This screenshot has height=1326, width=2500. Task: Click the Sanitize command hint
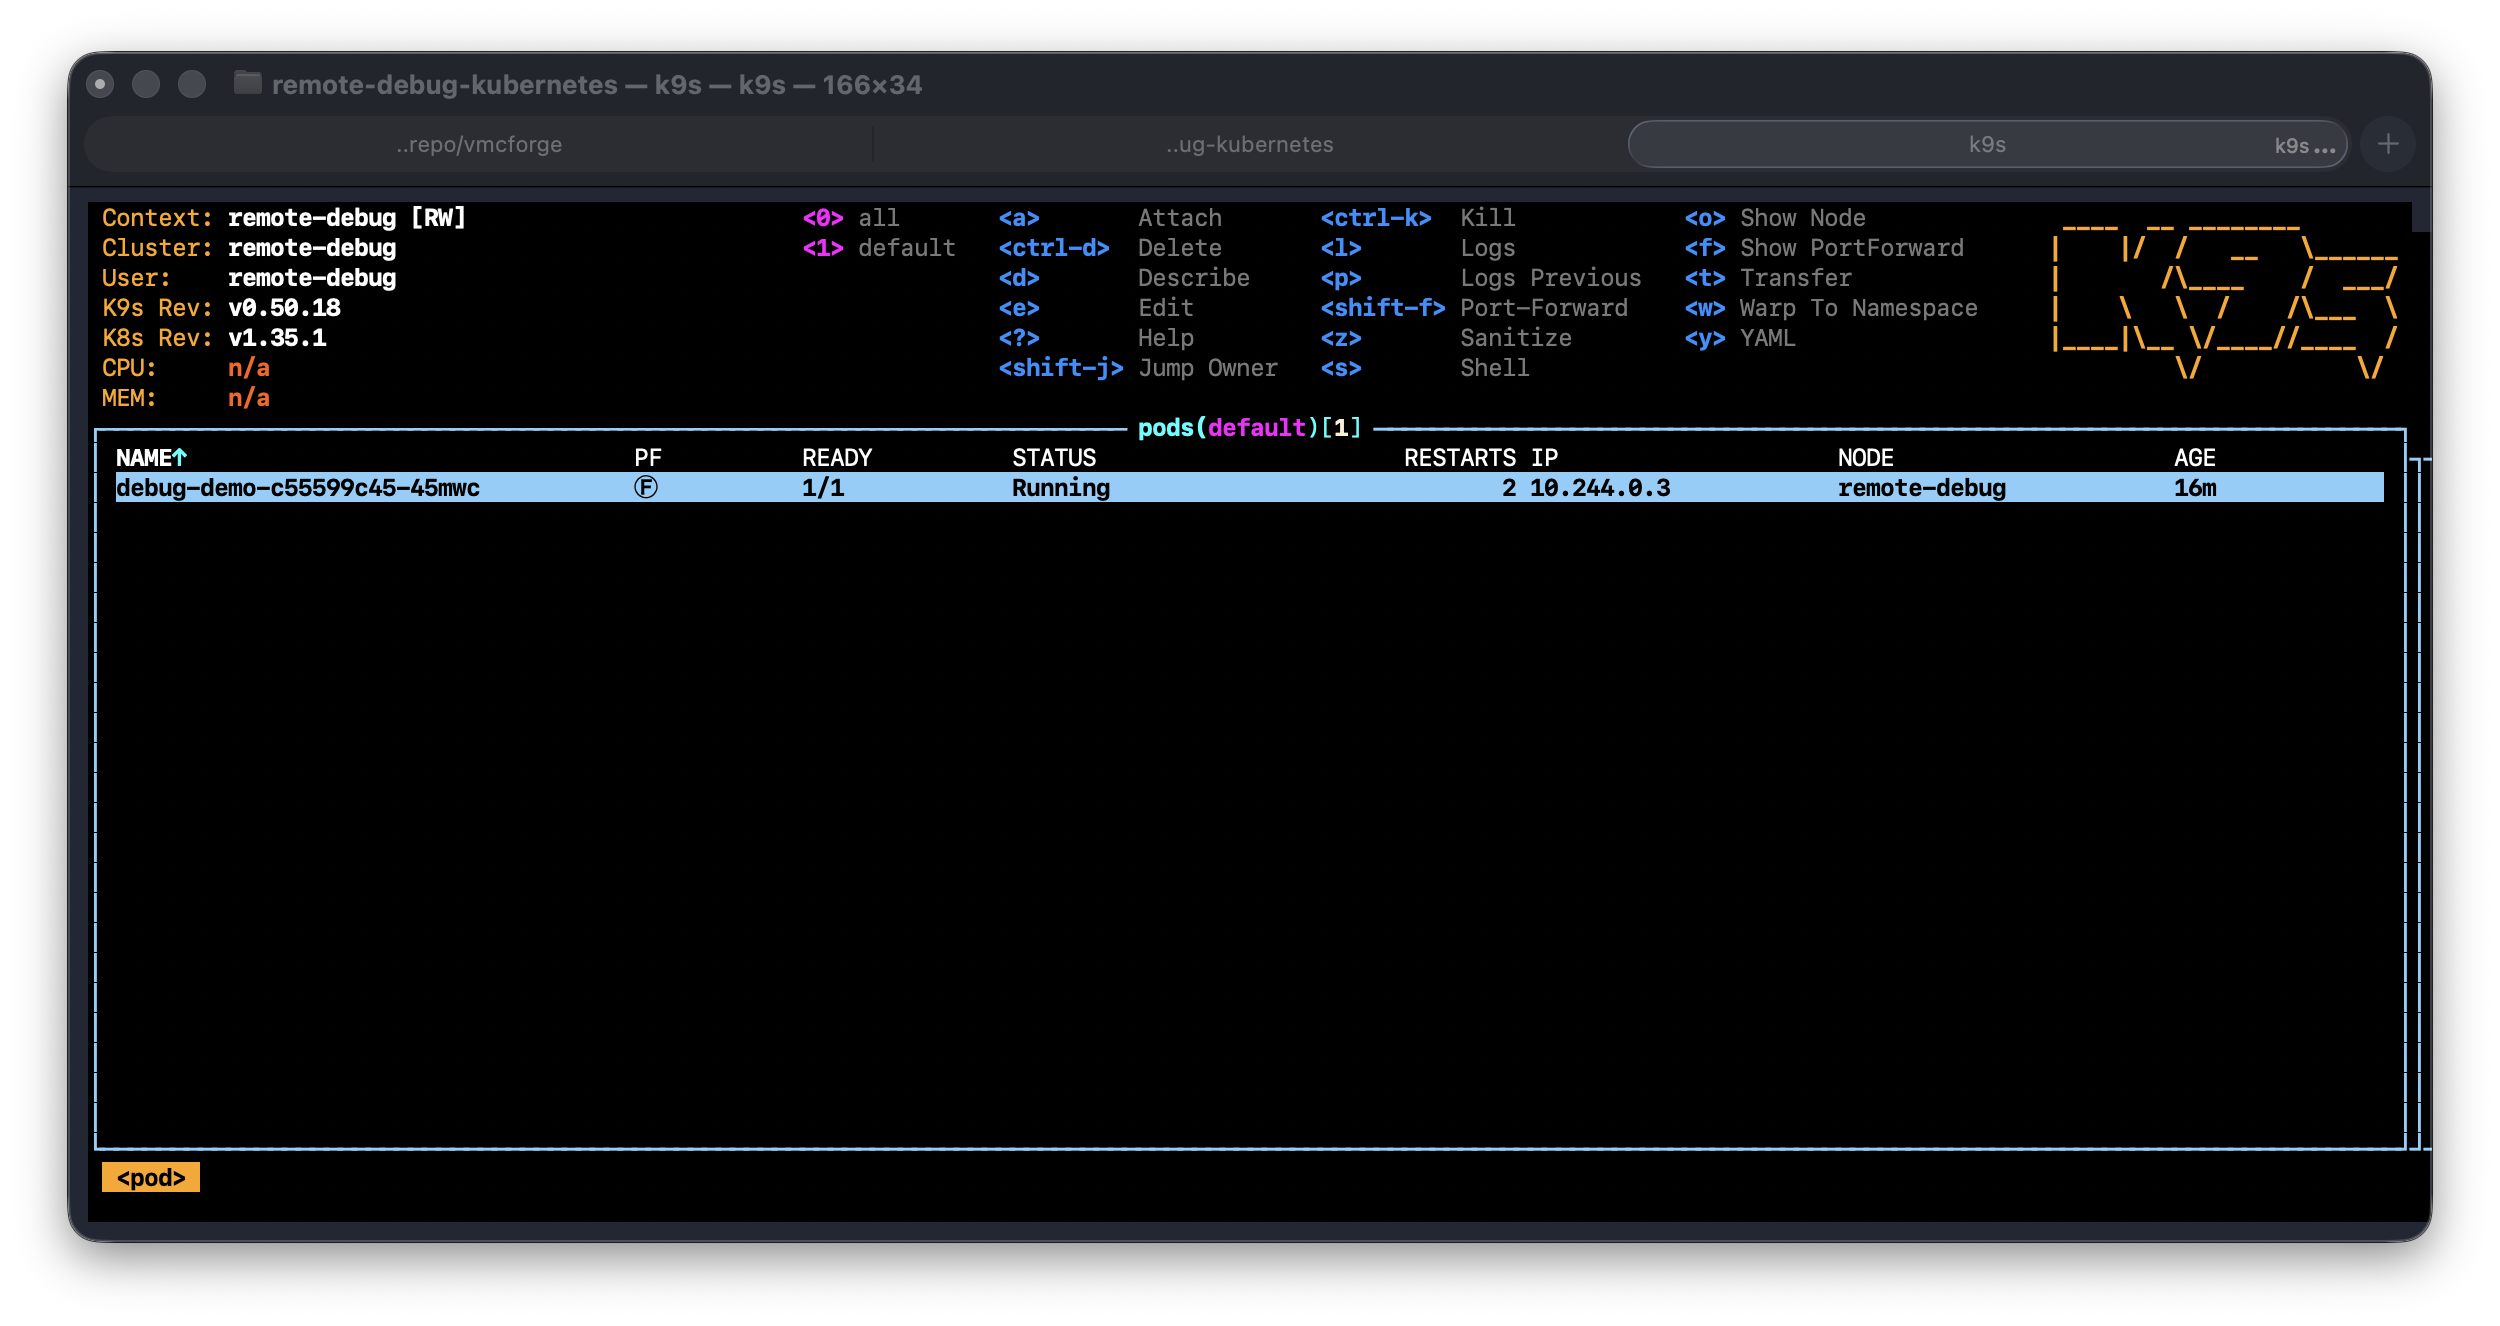point(1516,338)
